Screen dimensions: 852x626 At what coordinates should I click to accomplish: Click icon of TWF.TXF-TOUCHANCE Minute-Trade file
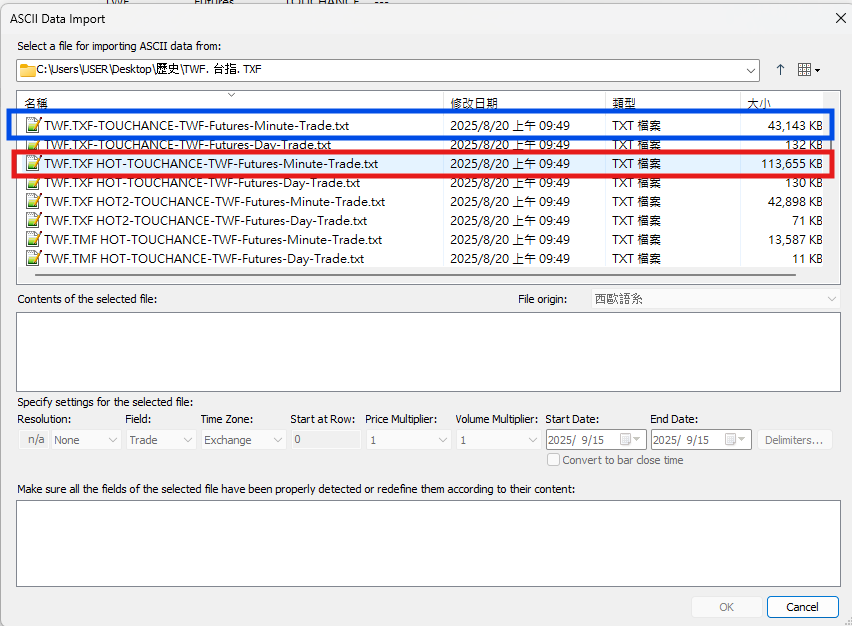coord(33,126)
